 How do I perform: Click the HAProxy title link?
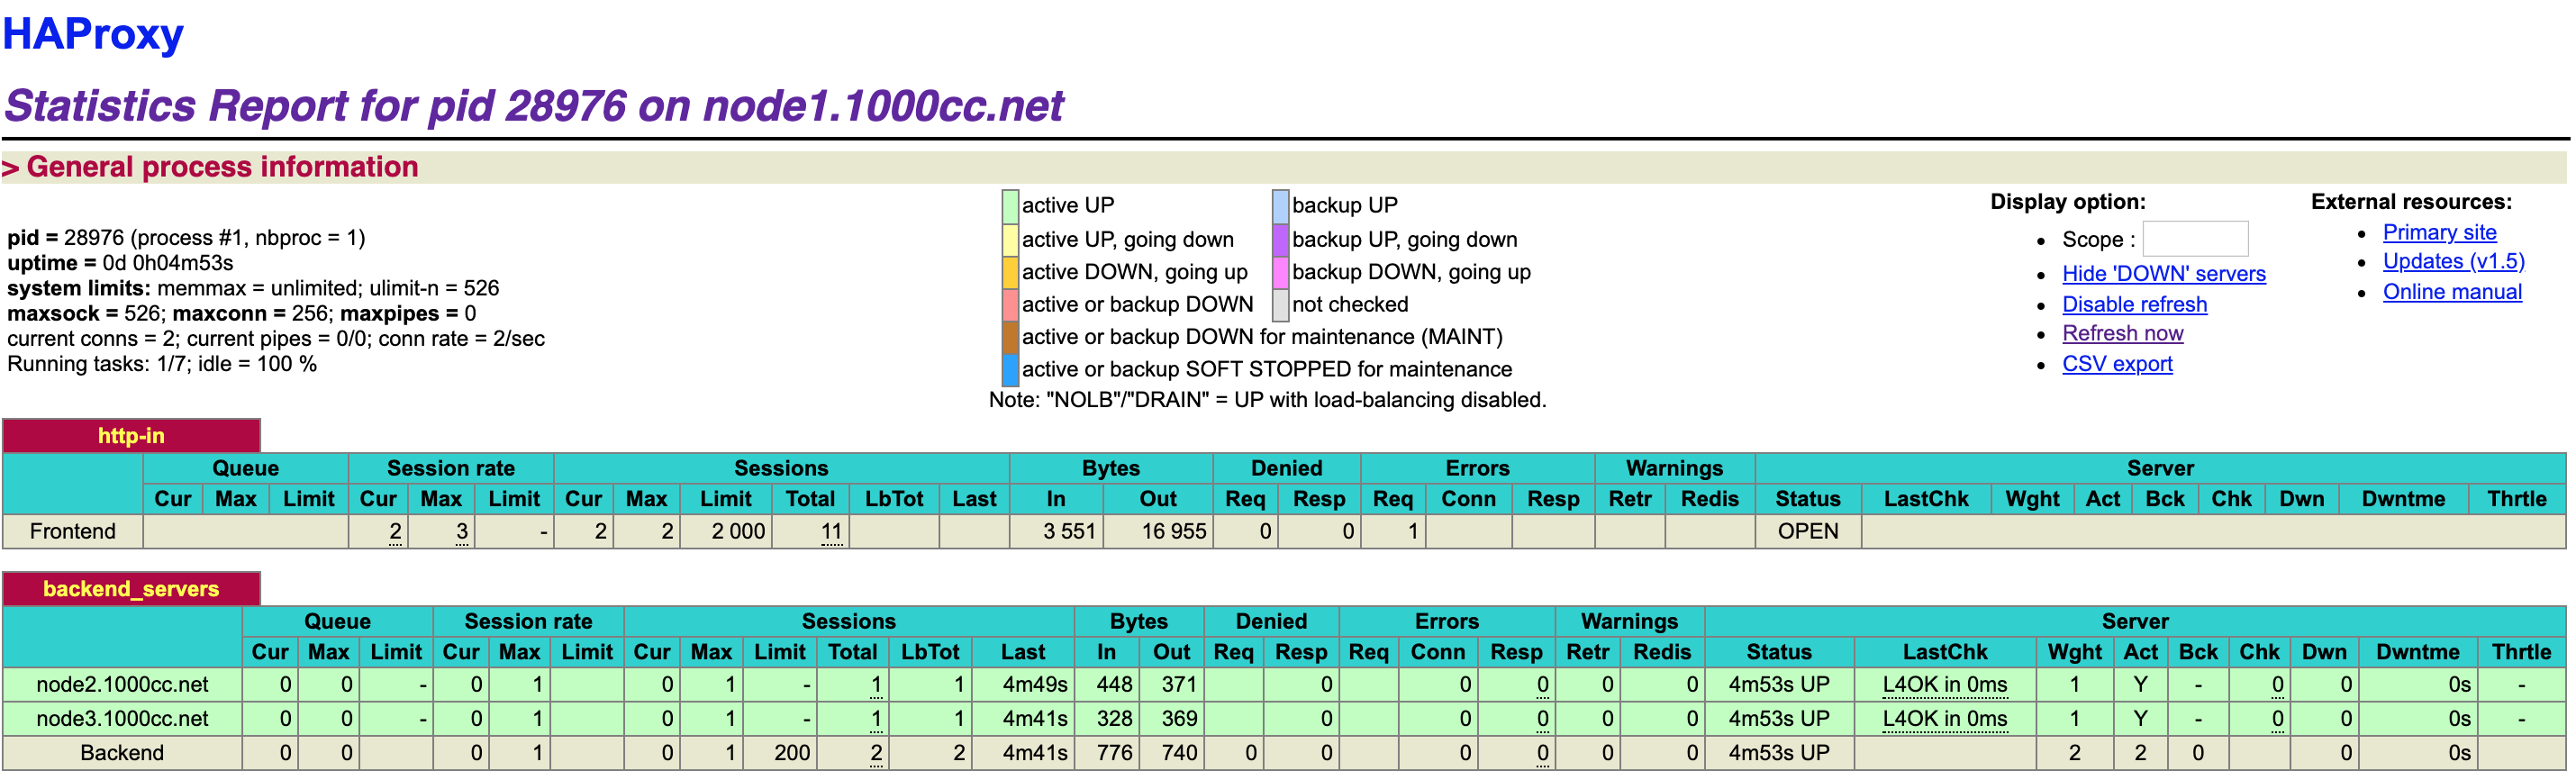[93, 35]
